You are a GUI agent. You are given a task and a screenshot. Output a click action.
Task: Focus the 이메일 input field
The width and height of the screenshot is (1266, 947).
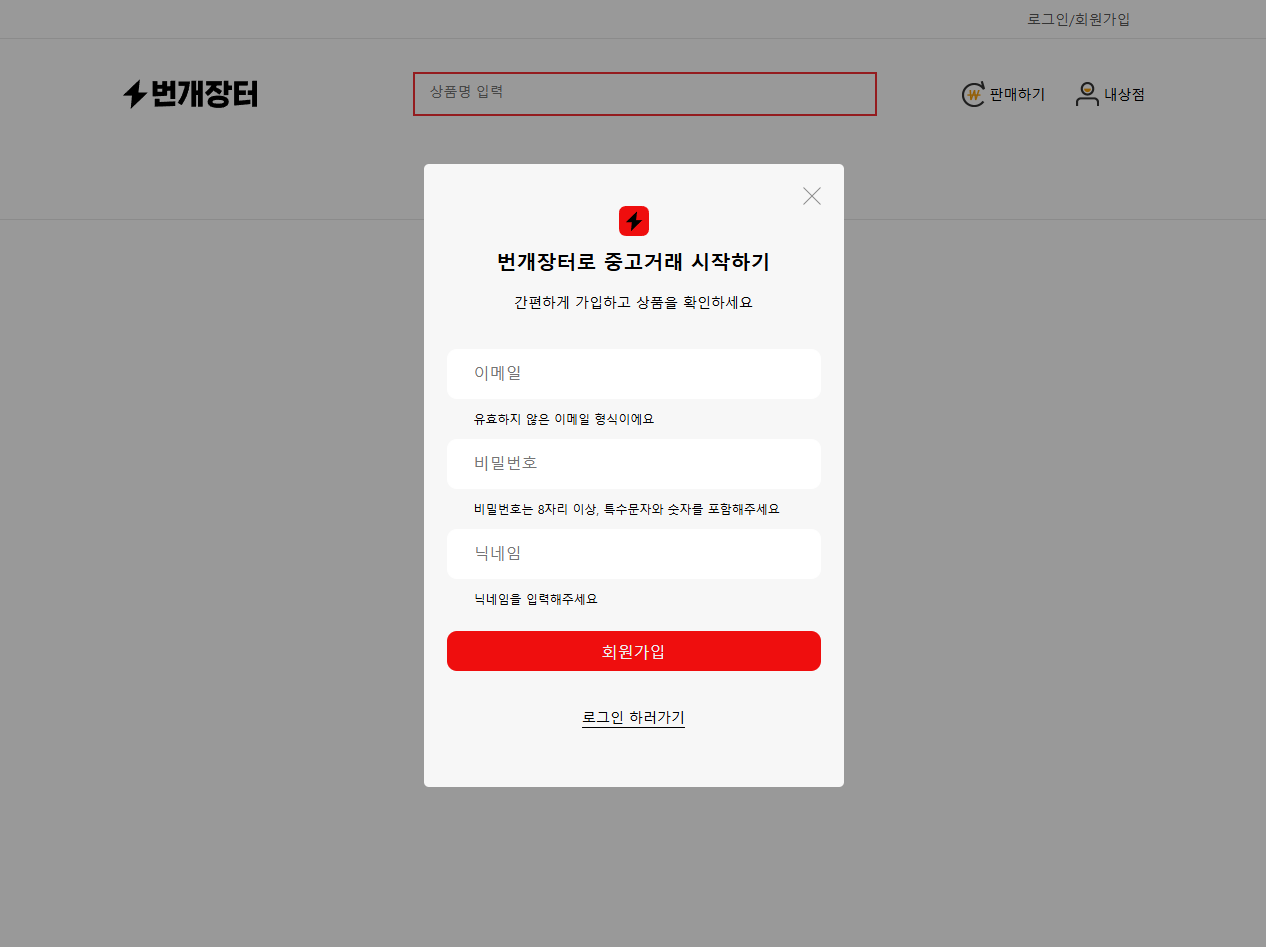(x=634, y=374)
